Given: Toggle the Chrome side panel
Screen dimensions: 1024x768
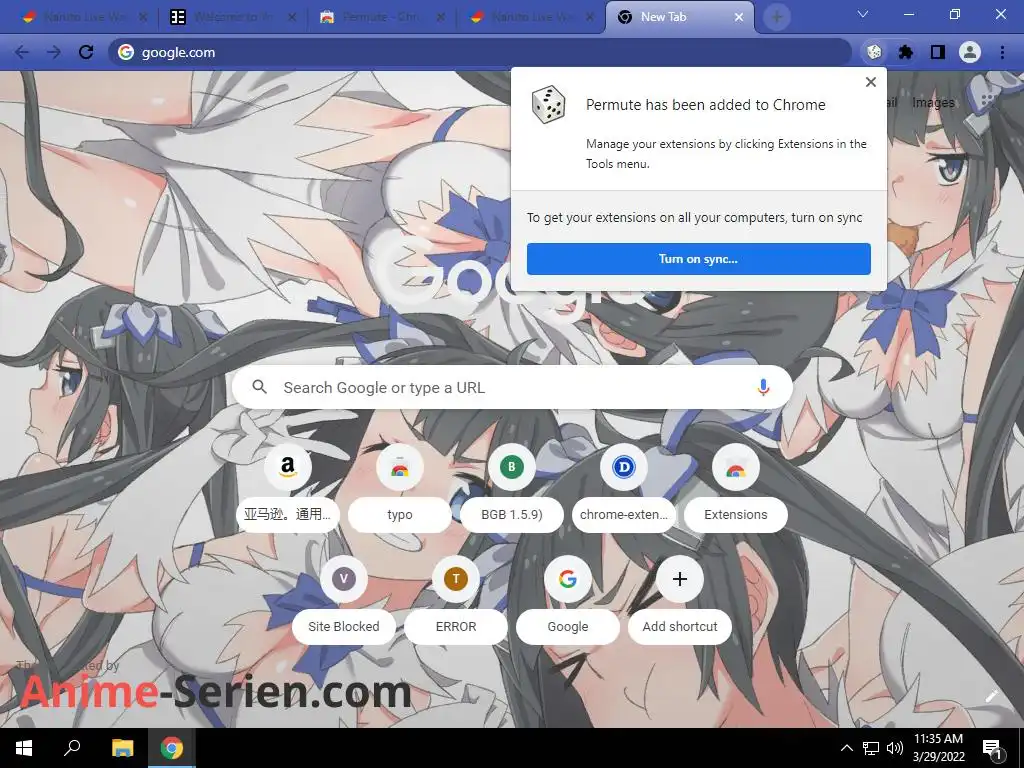Looking at the screenshot, I should click(x=938, y=52).
